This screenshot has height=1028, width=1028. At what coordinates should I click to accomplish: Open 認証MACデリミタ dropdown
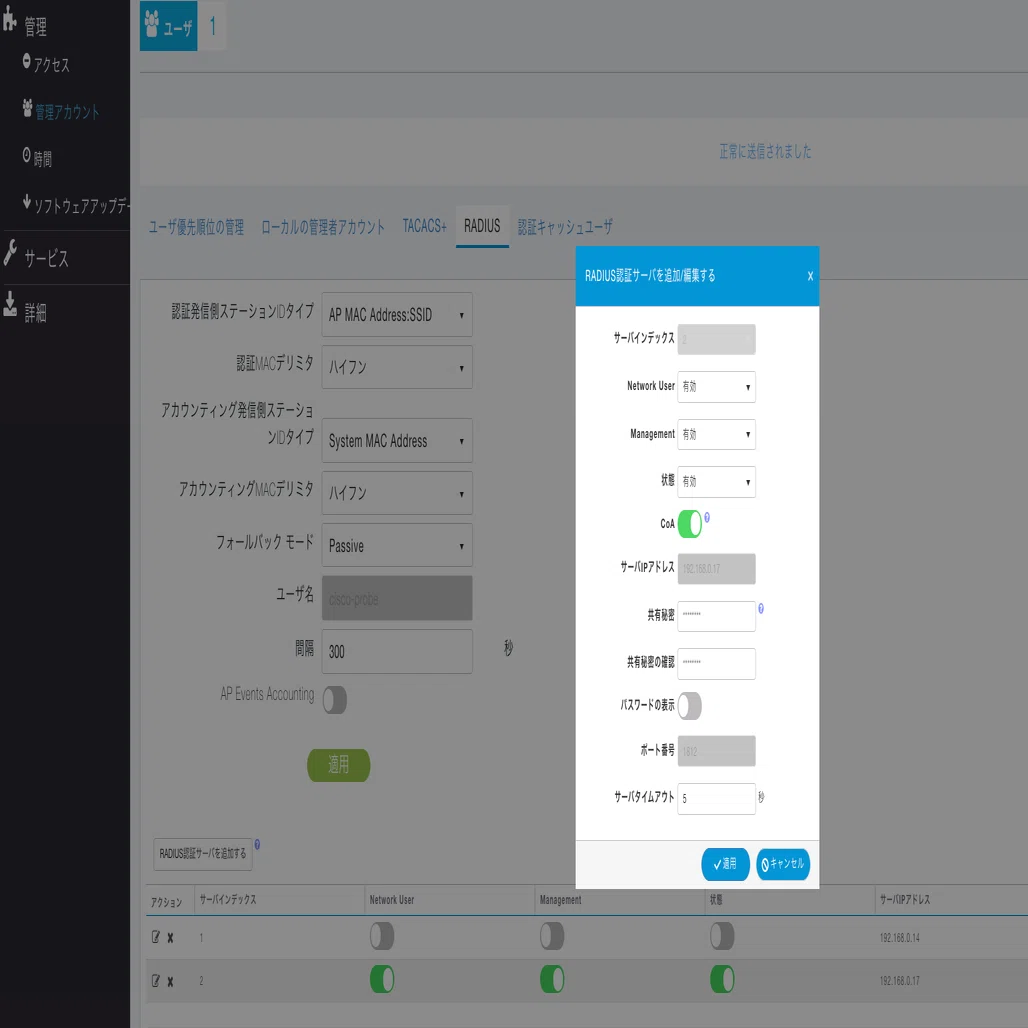point(397,366)
